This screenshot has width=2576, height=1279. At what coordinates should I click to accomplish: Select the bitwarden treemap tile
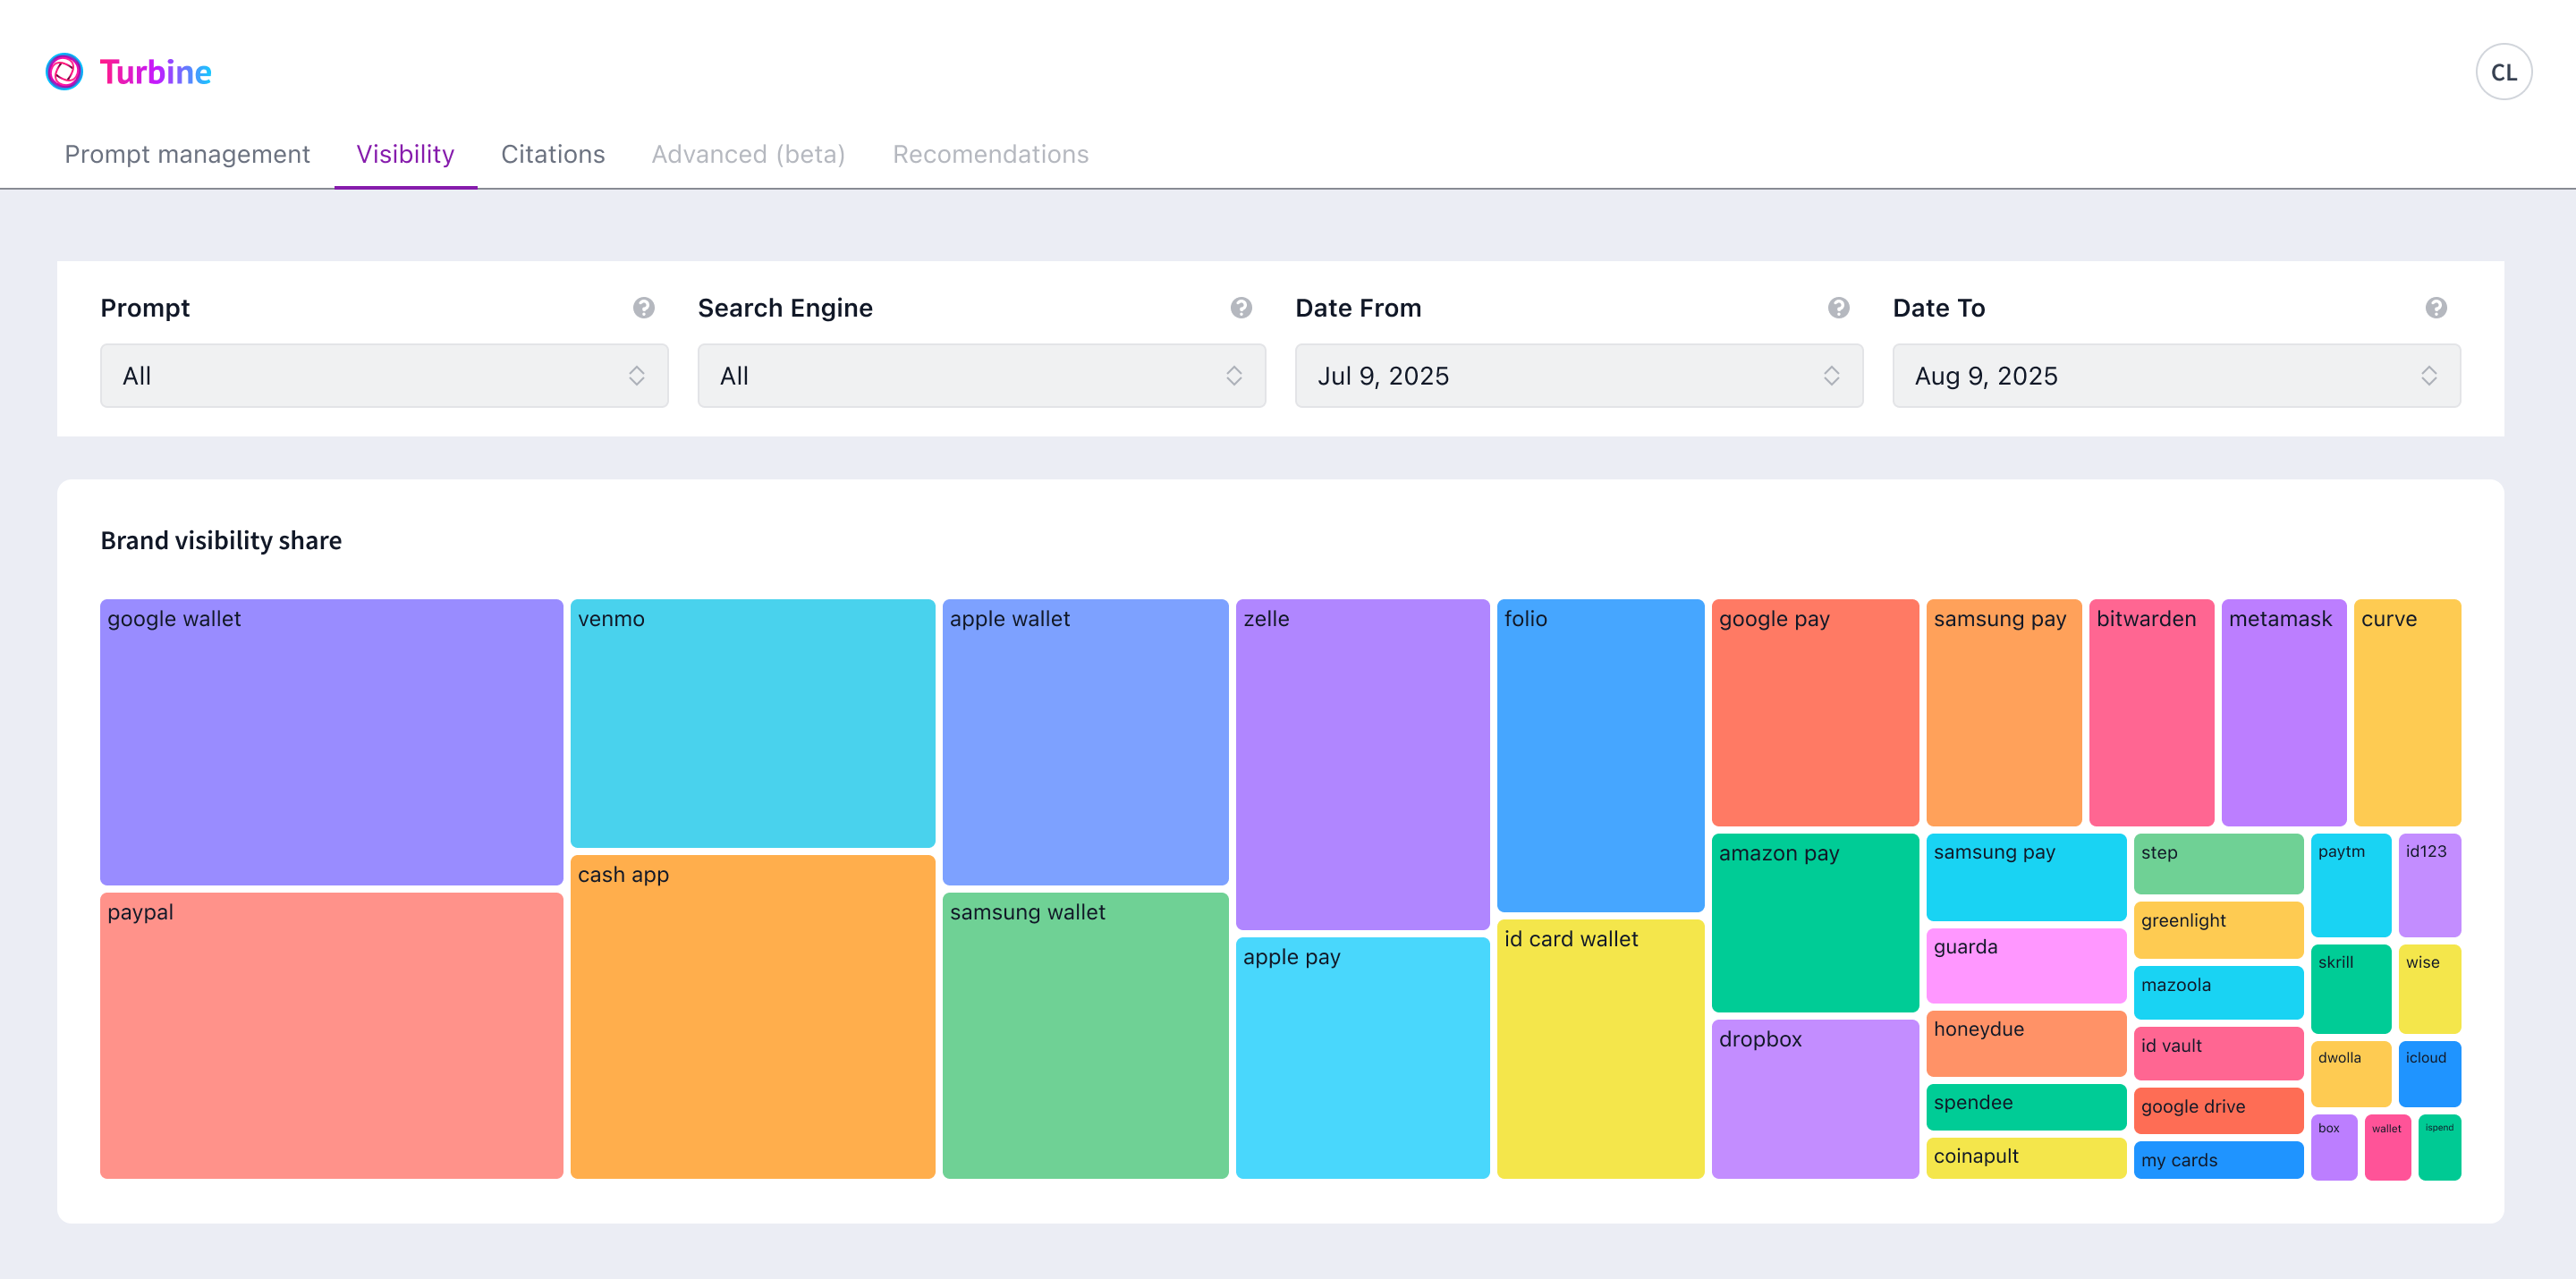click(2151, 712)
